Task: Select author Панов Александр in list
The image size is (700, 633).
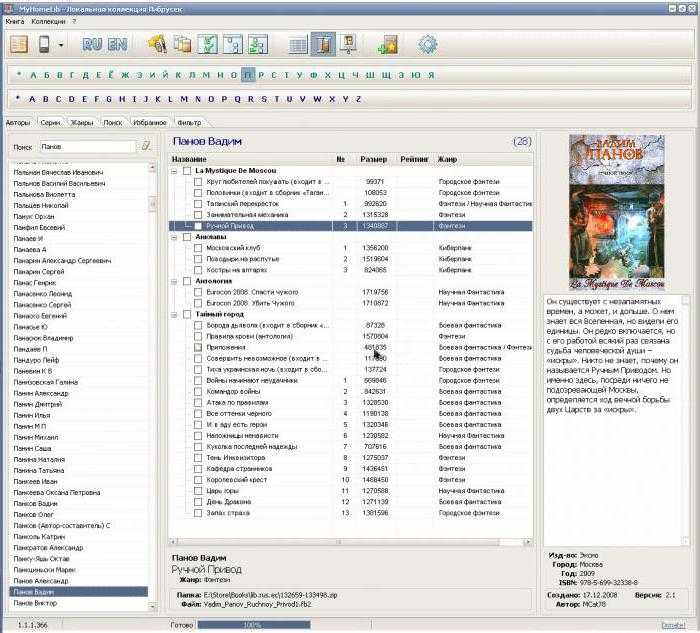Action: click(x=41, y=581)
